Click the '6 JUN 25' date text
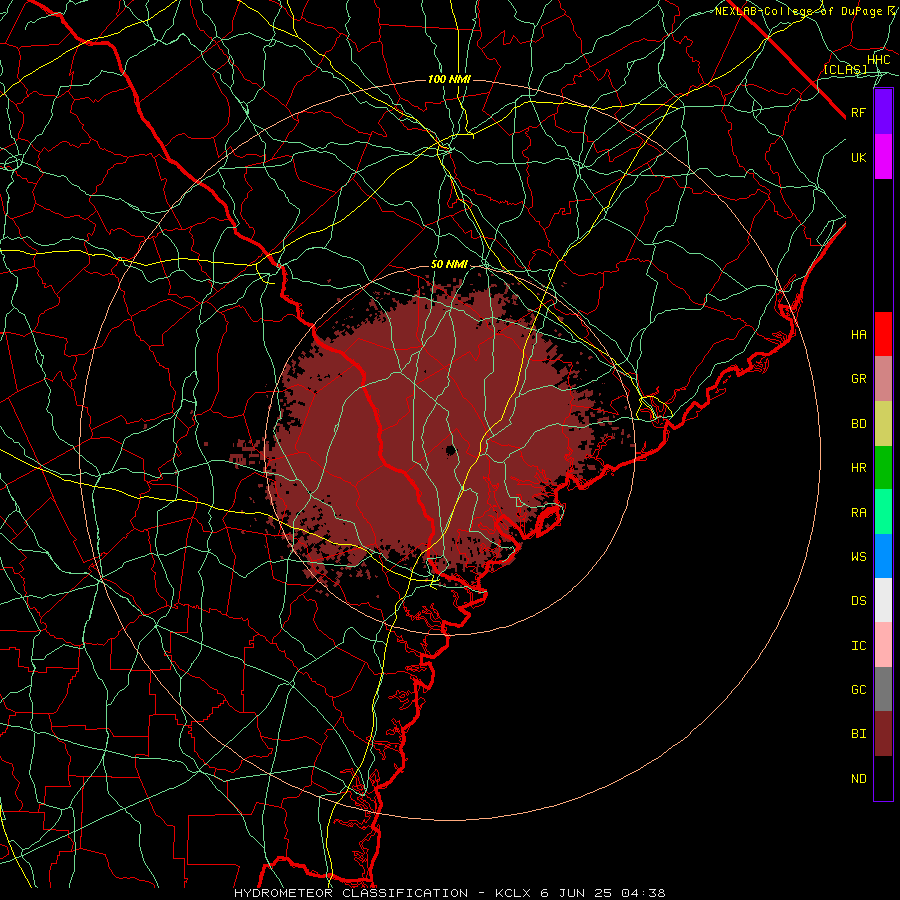This screenshot has width=900, height=900. [577, 893]
